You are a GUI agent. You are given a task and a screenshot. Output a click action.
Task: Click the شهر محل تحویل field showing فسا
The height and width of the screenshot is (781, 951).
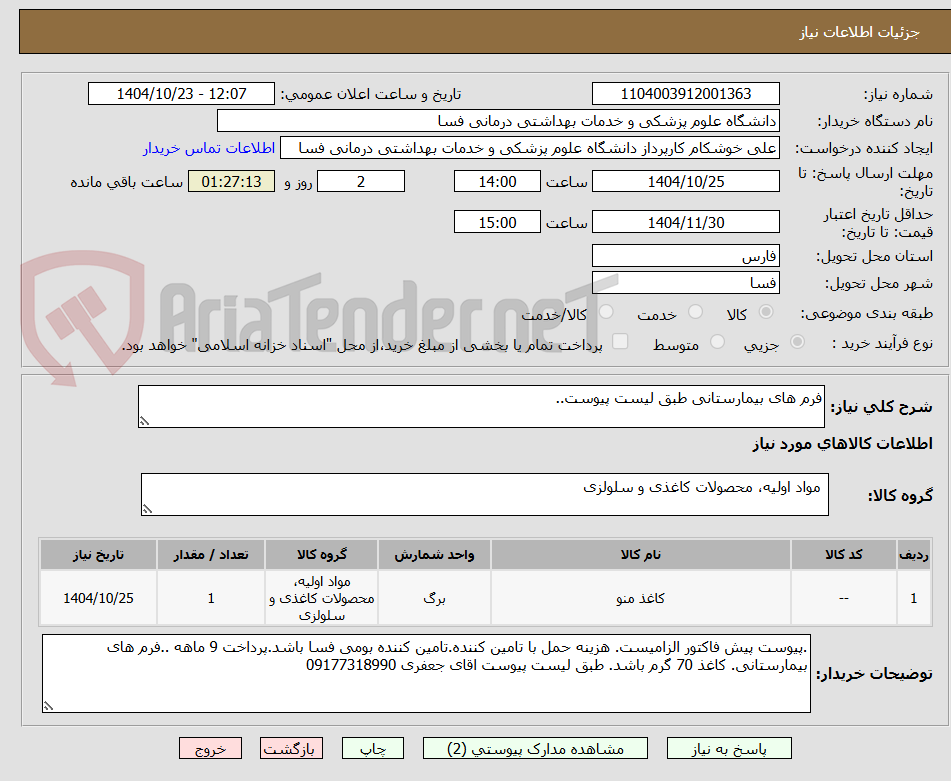686,282
